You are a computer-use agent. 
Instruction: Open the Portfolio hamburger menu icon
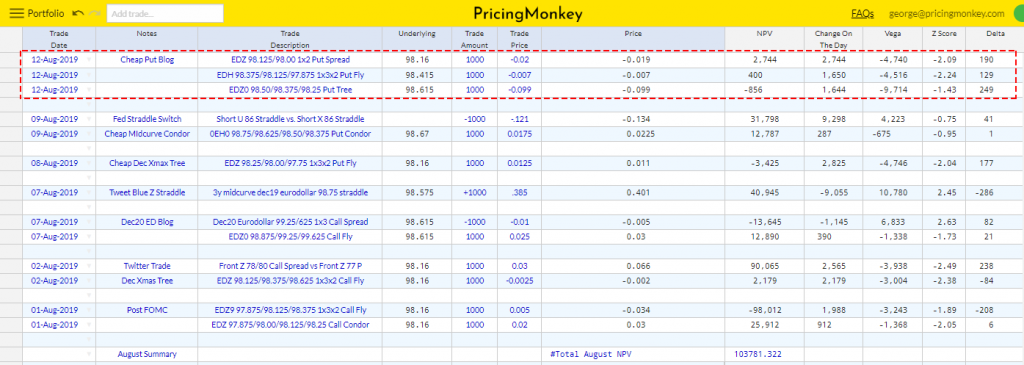(16, 13)
